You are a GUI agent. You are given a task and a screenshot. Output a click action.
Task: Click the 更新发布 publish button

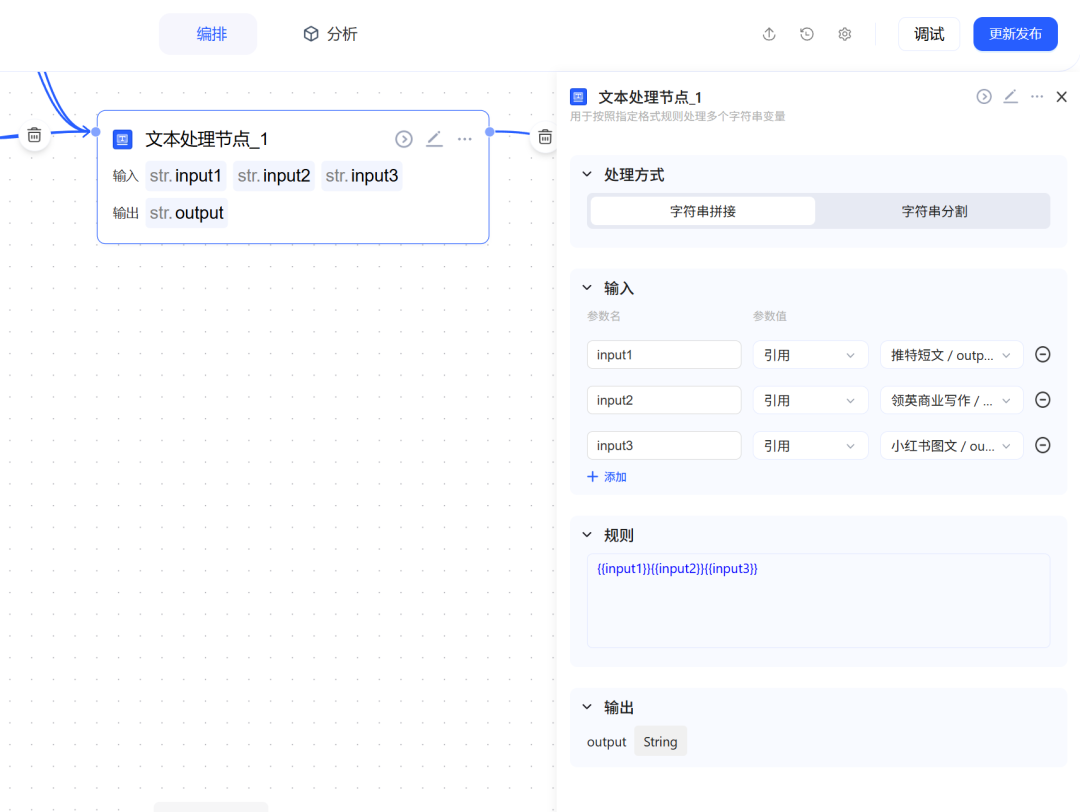pyautogui.click(x=1015, y=34)
